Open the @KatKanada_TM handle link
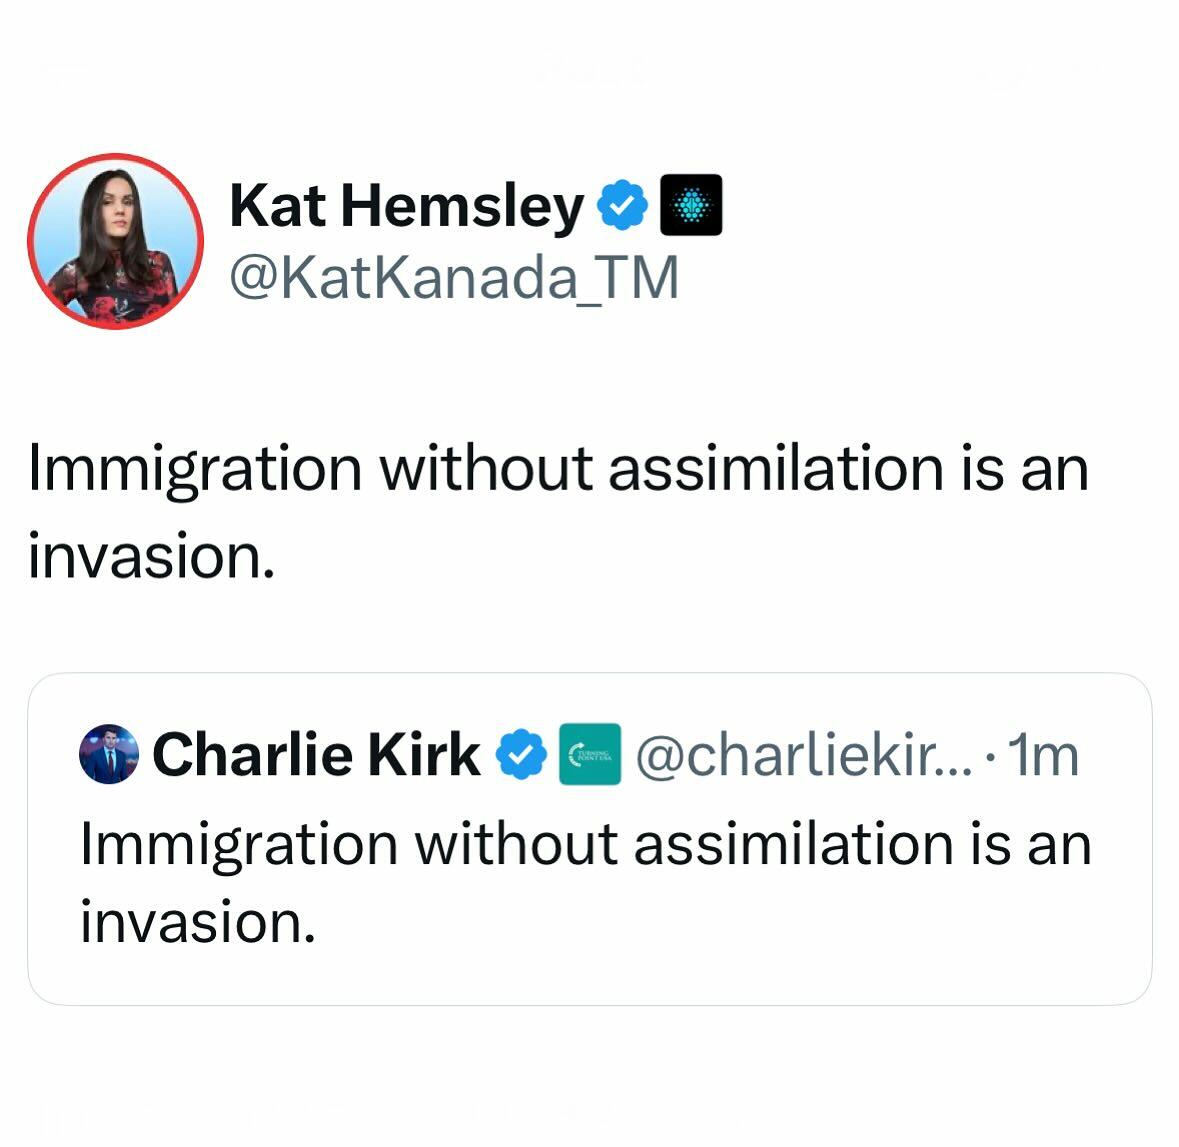 tap(454, 278)
